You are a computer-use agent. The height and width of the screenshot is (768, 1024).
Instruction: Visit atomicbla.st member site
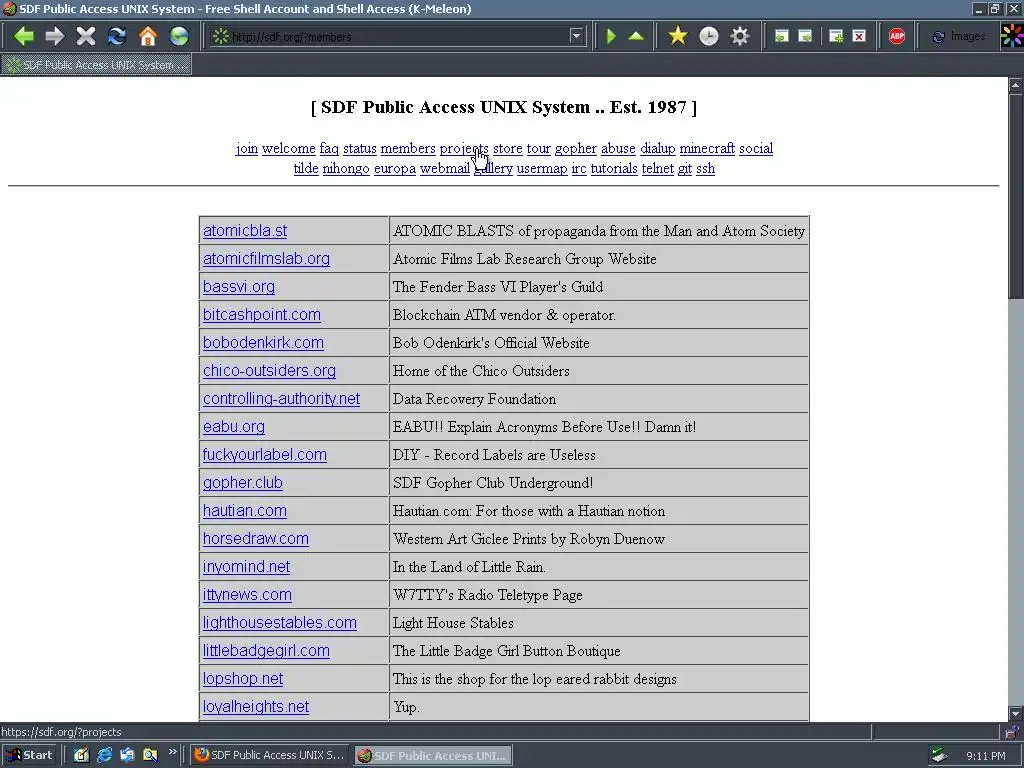point(245,231)
